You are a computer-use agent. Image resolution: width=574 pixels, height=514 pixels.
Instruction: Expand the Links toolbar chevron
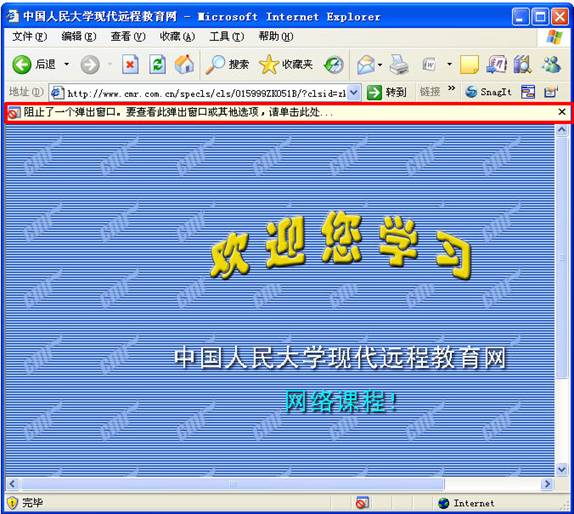pyautogui.click(x=451, y=88)
